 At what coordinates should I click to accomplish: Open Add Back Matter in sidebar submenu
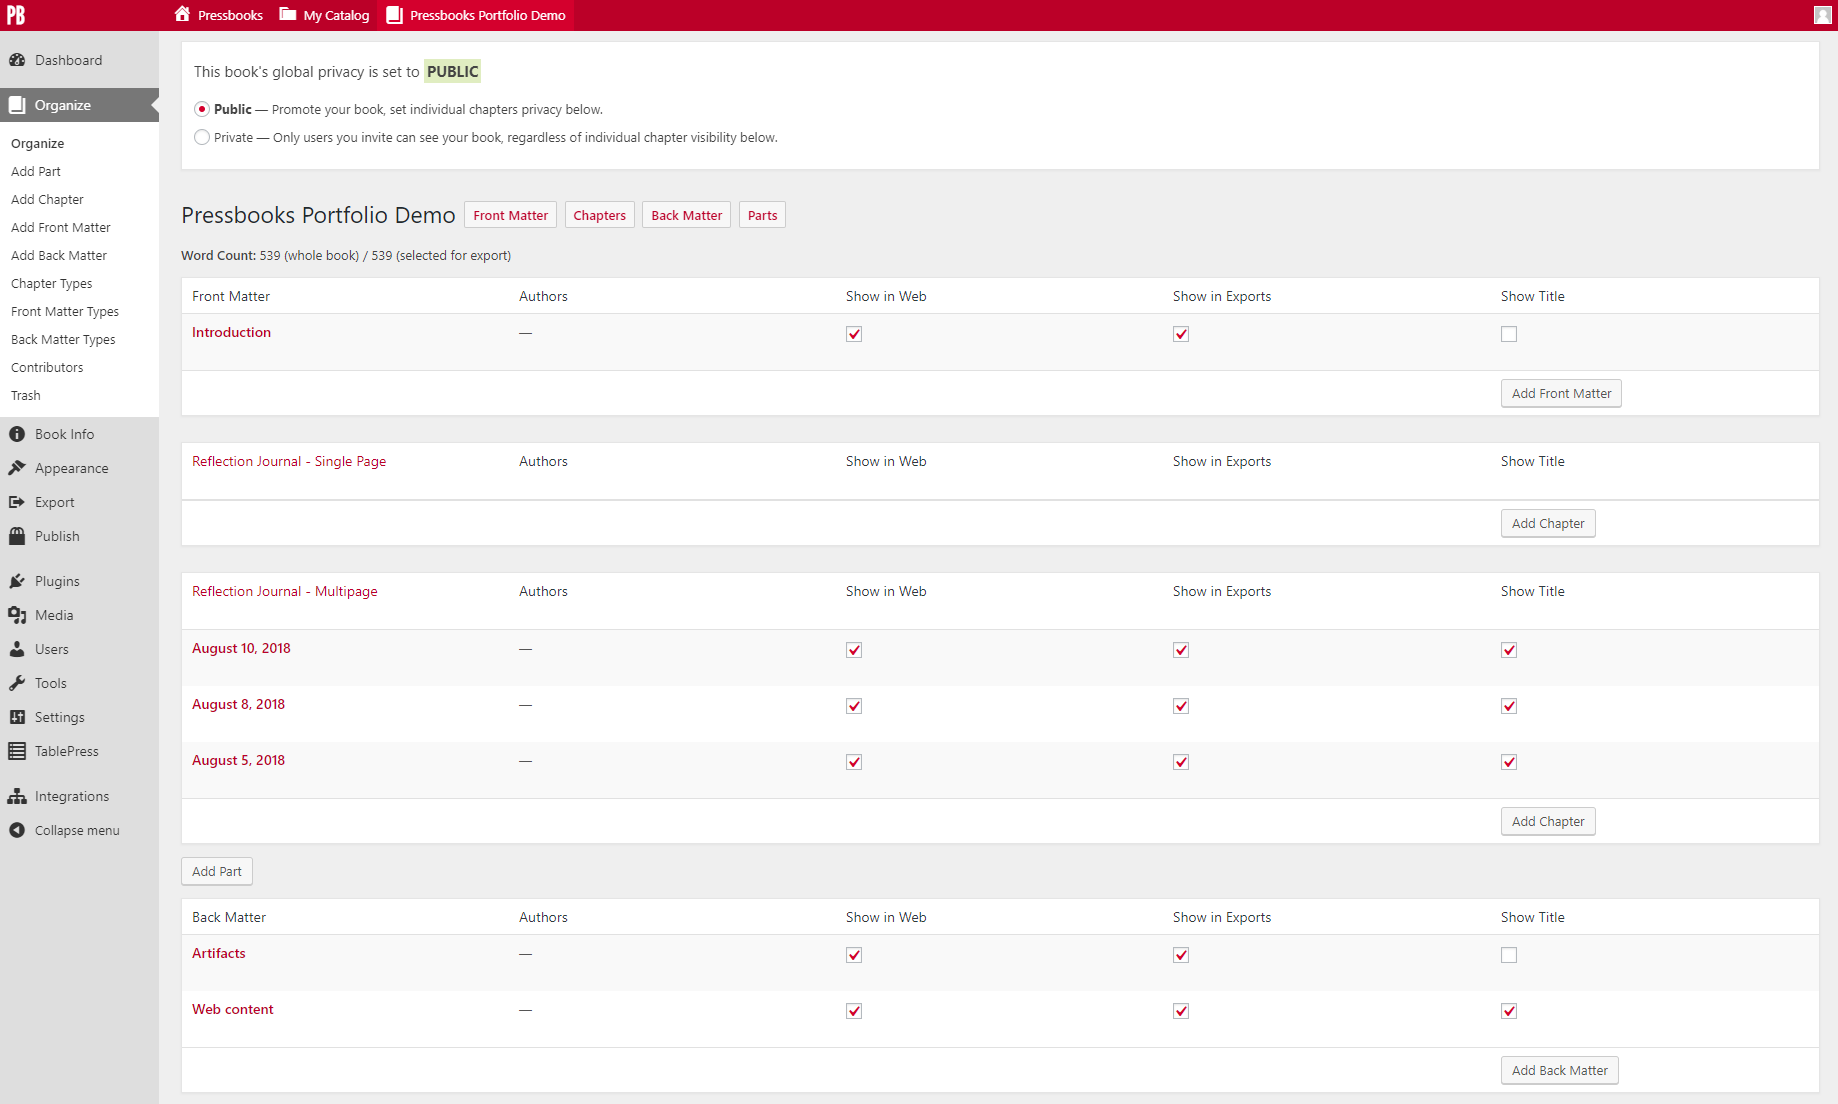point(59,255)
